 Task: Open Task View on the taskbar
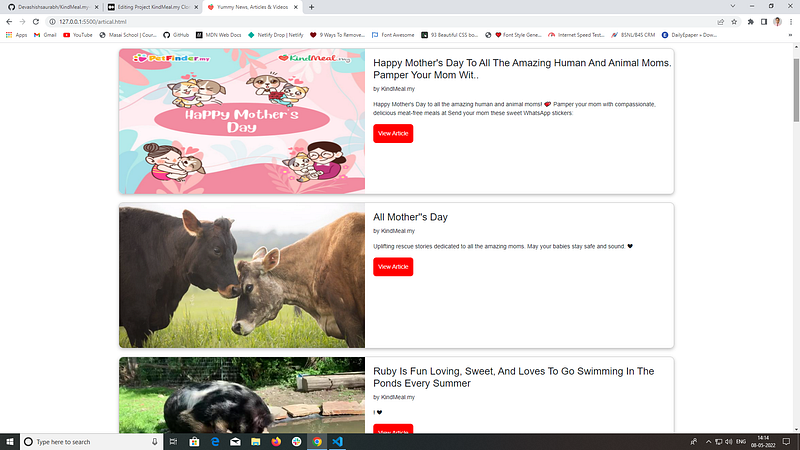tap(173, 442)
